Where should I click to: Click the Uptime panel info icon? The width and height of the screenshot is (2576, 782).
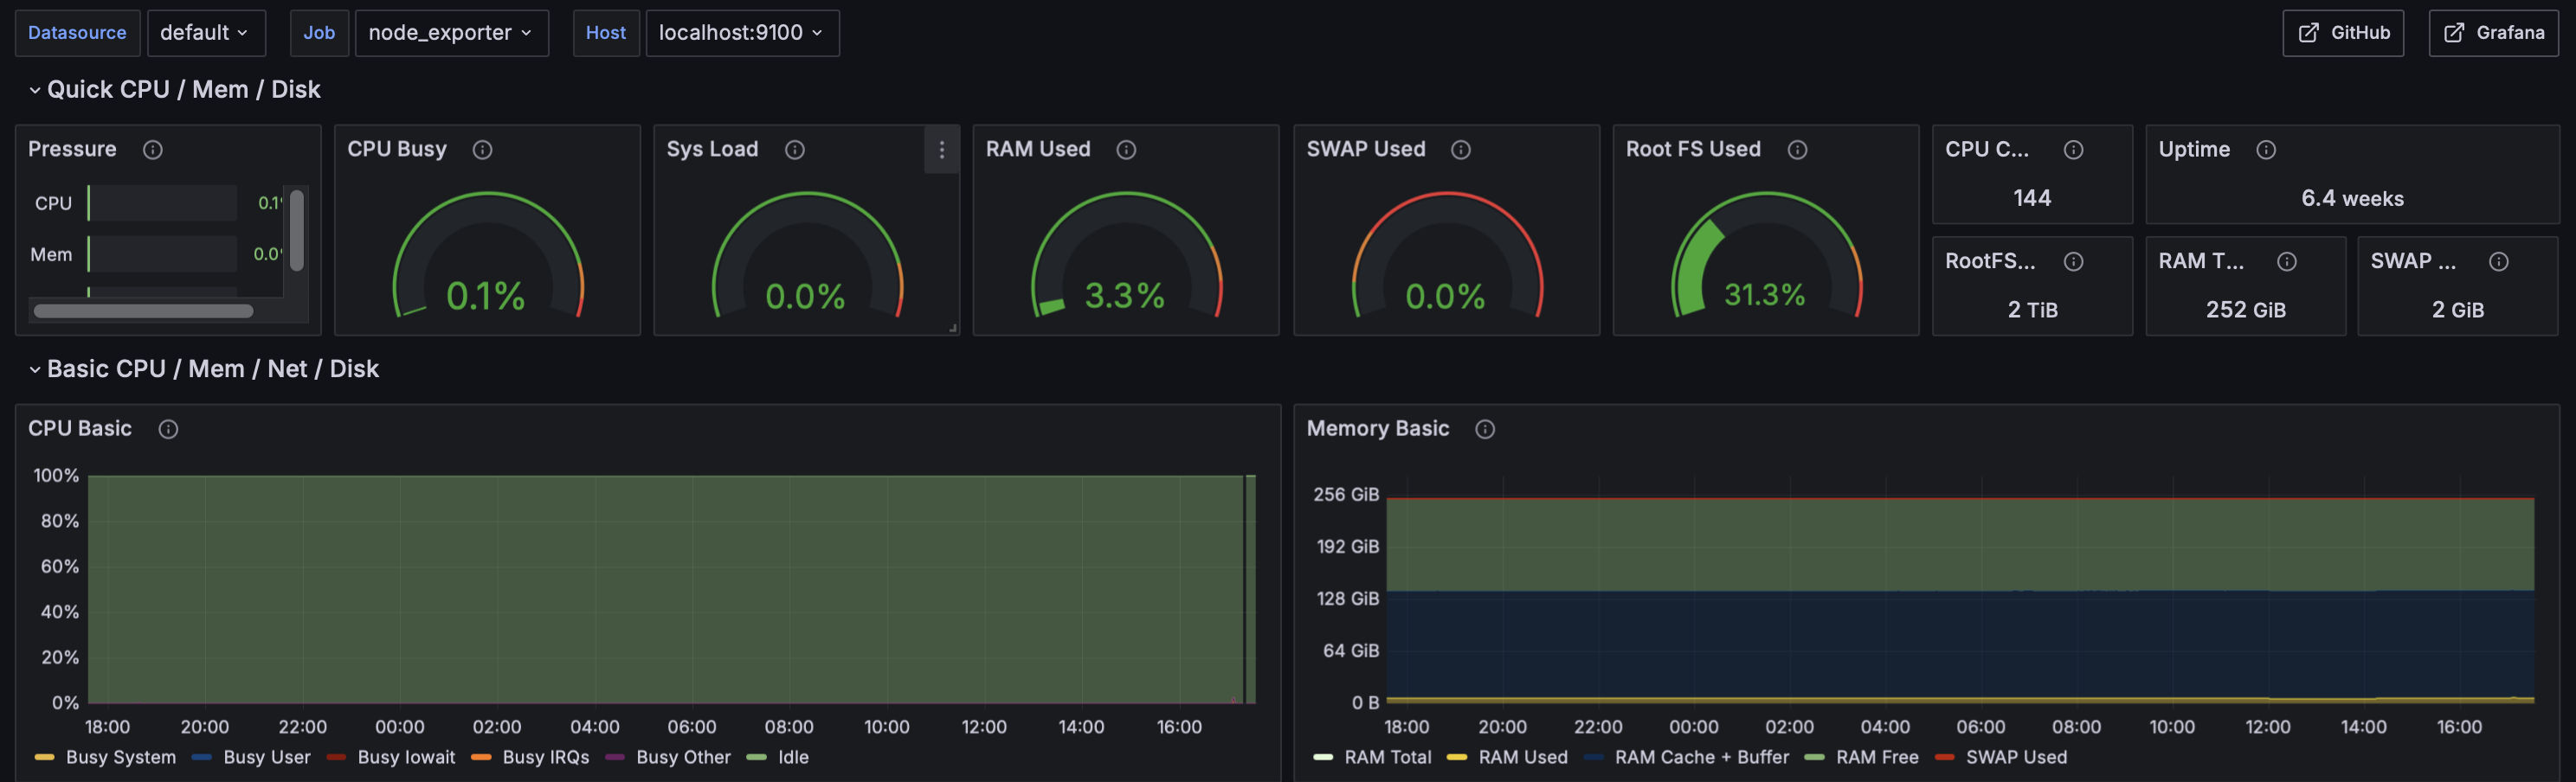2266,150
